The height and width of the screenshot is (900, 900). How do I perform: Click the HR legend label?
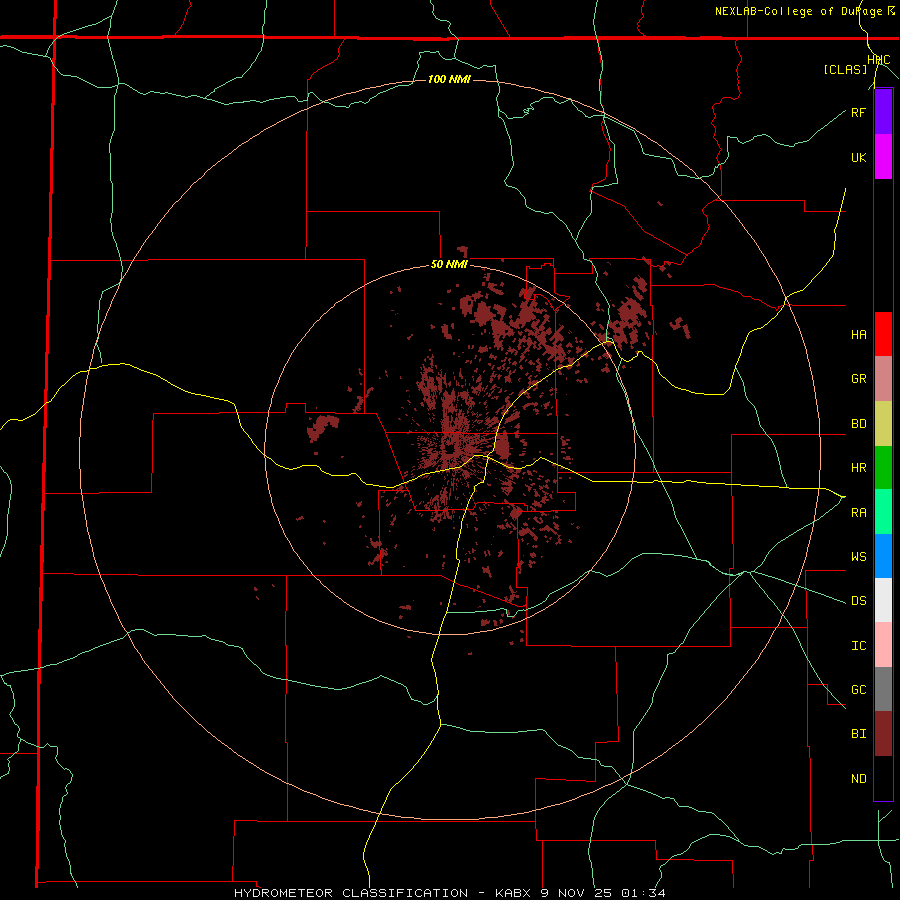click(x=859, y=468)
